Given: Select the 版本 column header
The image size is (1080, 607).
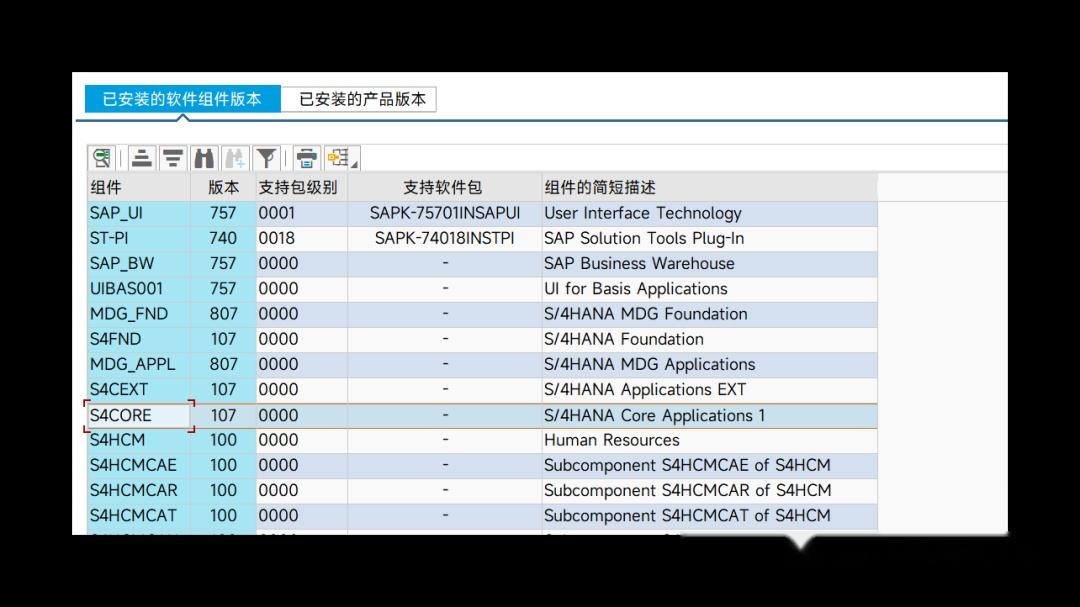Looking at the screenshot, I should point(223,187).
